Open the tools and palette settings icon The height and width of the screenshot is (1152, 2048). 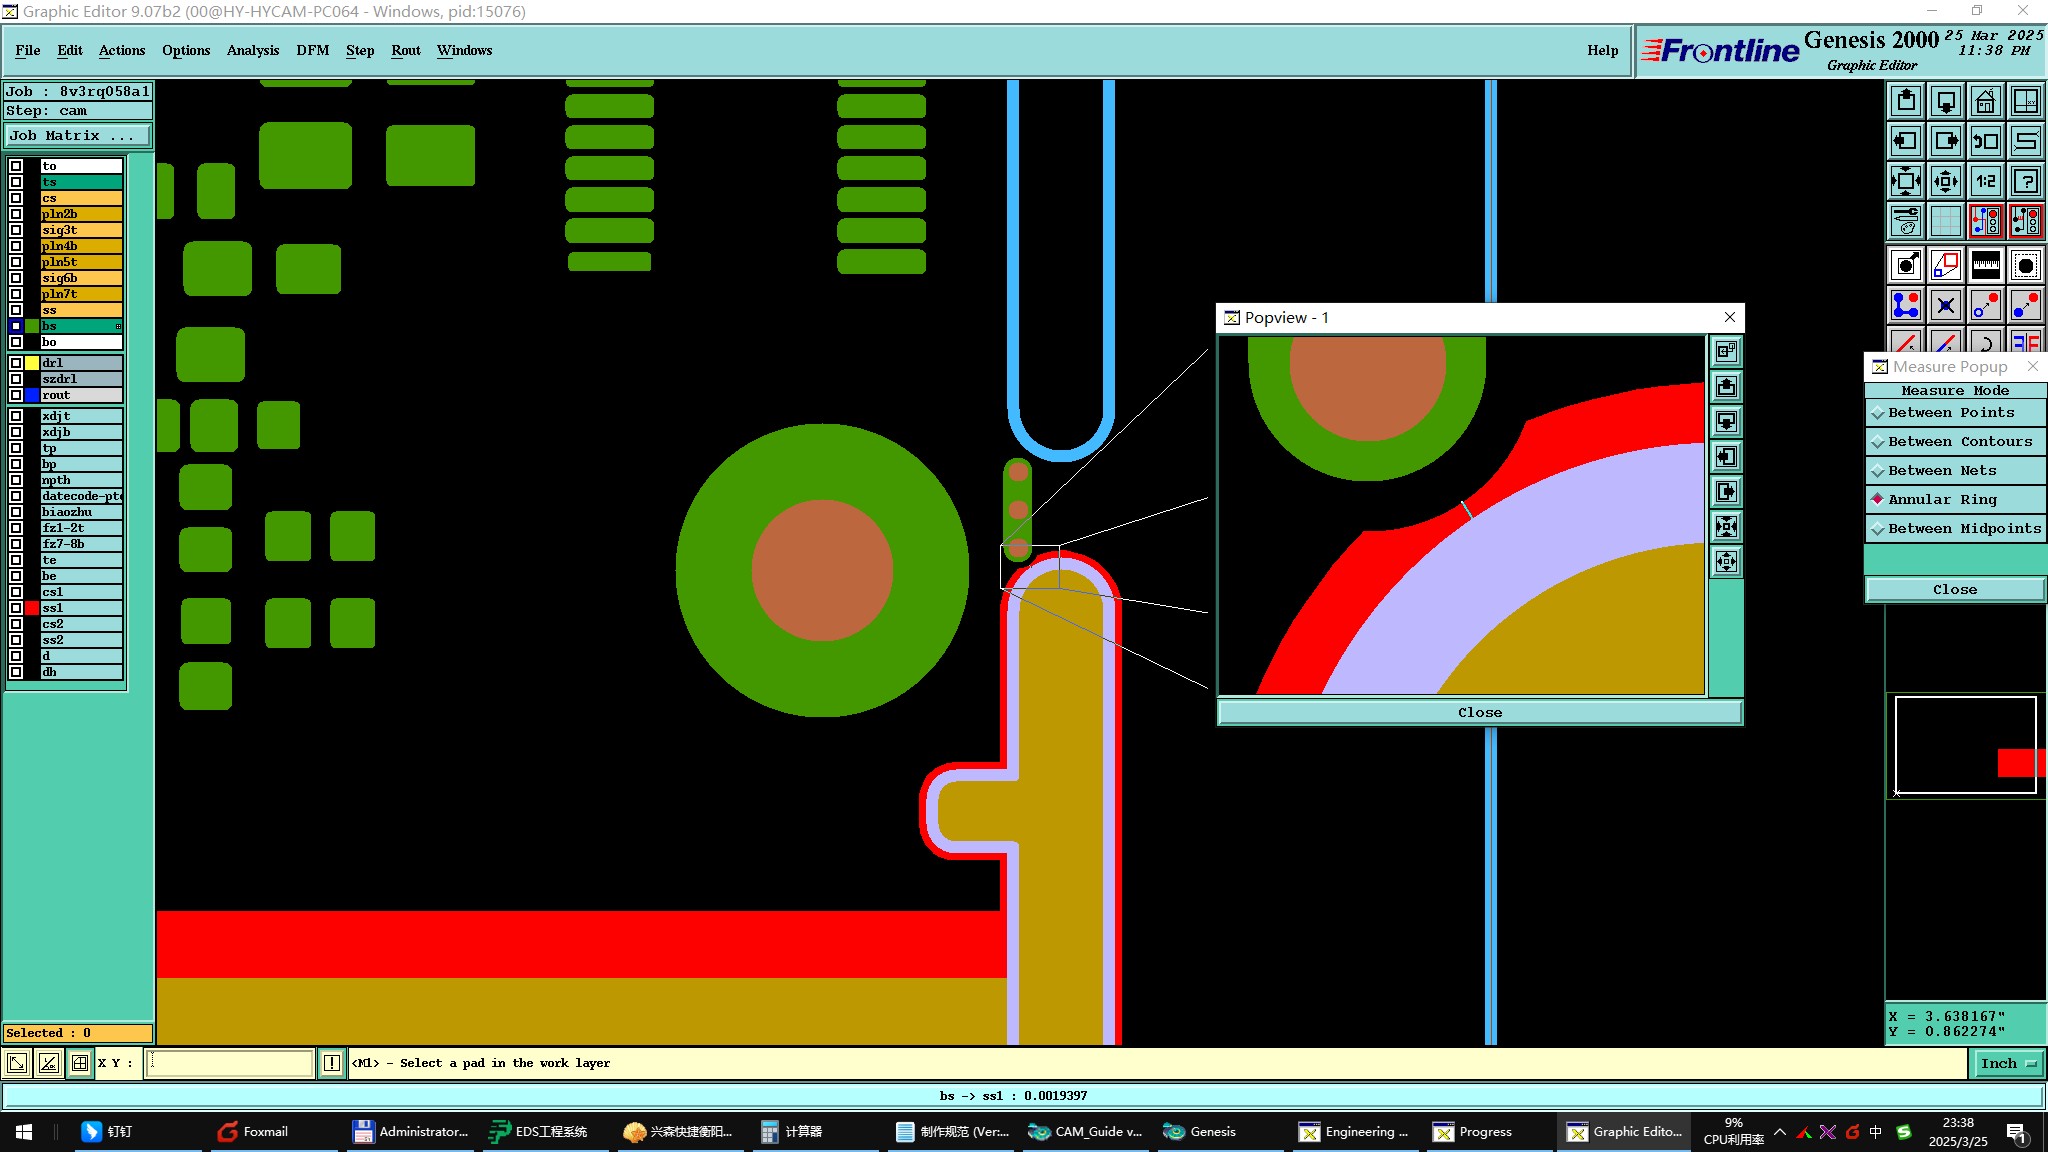click(1906, 221)
